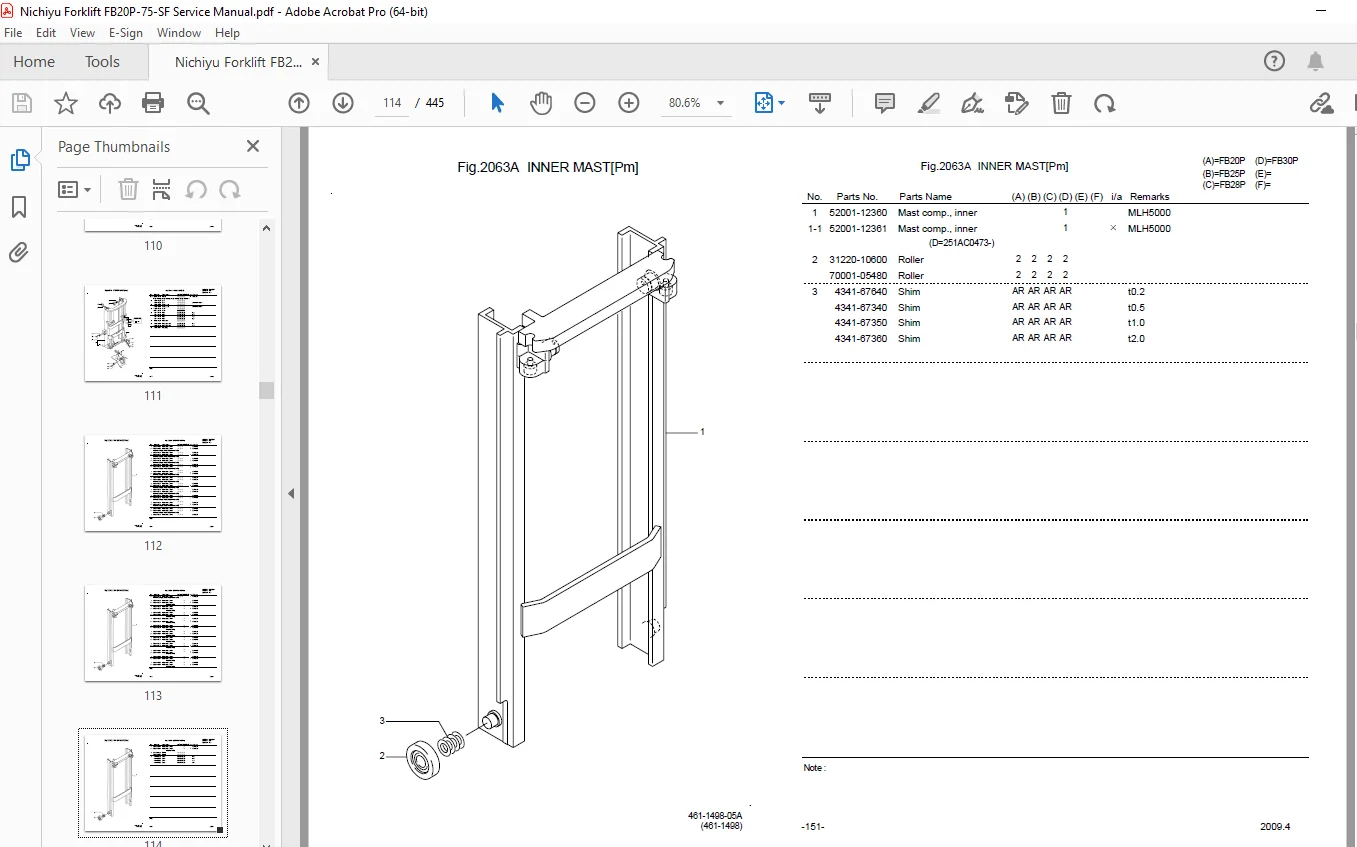Upload the file via the cloud upload icon
The width and height of the screenshot is (1357, 847).
pos(110,103)
